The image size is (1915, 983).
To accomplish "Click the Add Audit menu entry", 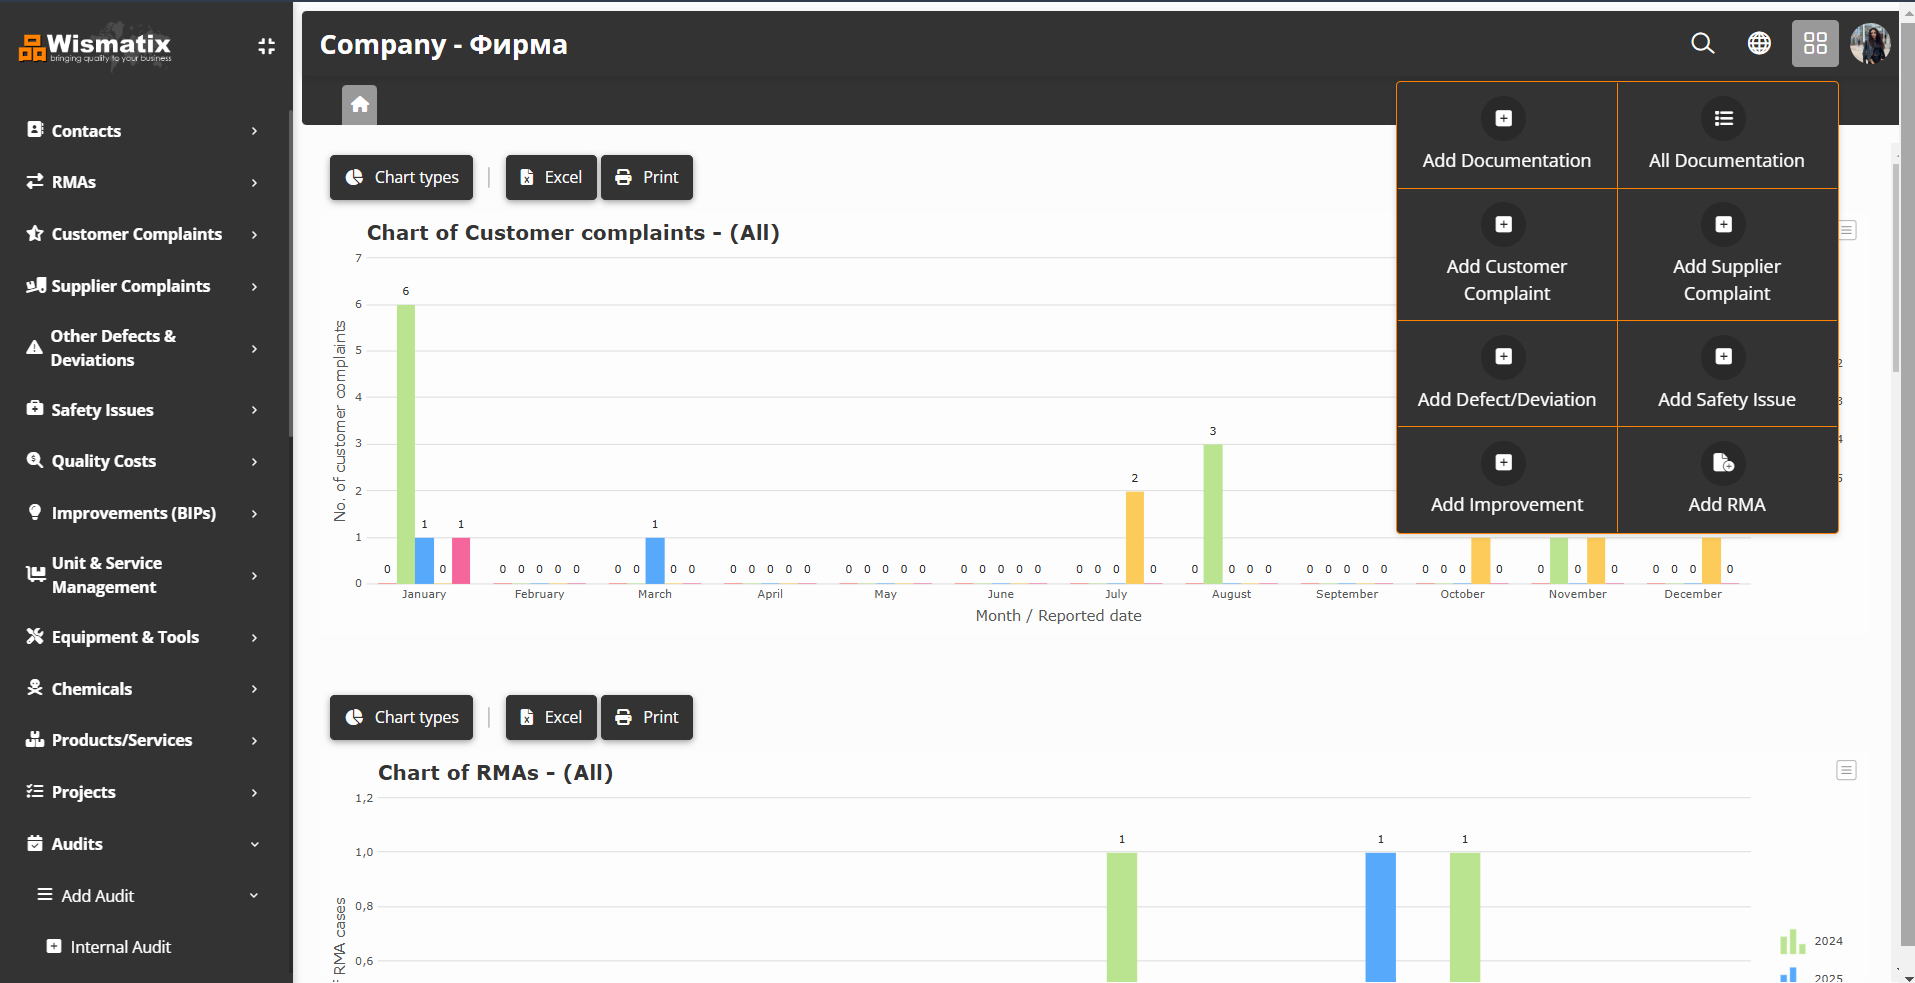I will 97,895.
